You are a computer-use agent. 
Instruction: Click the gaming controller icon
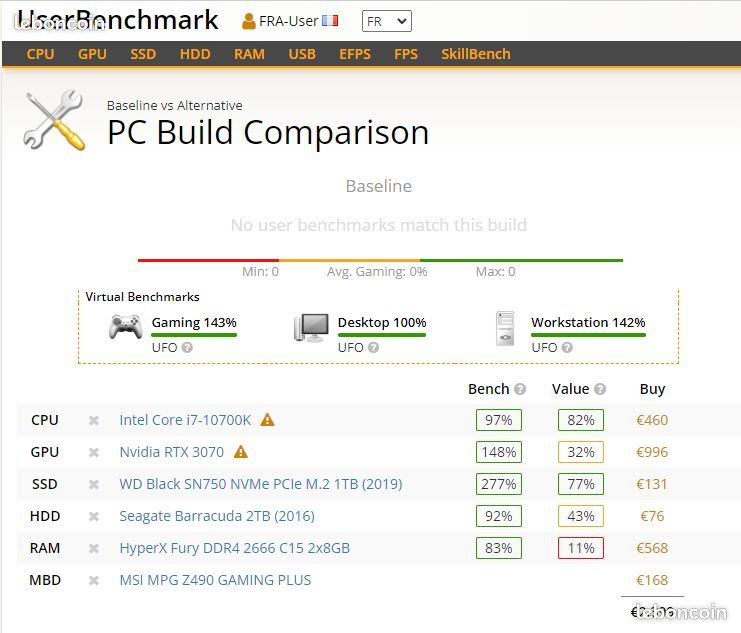coord(126,327)
